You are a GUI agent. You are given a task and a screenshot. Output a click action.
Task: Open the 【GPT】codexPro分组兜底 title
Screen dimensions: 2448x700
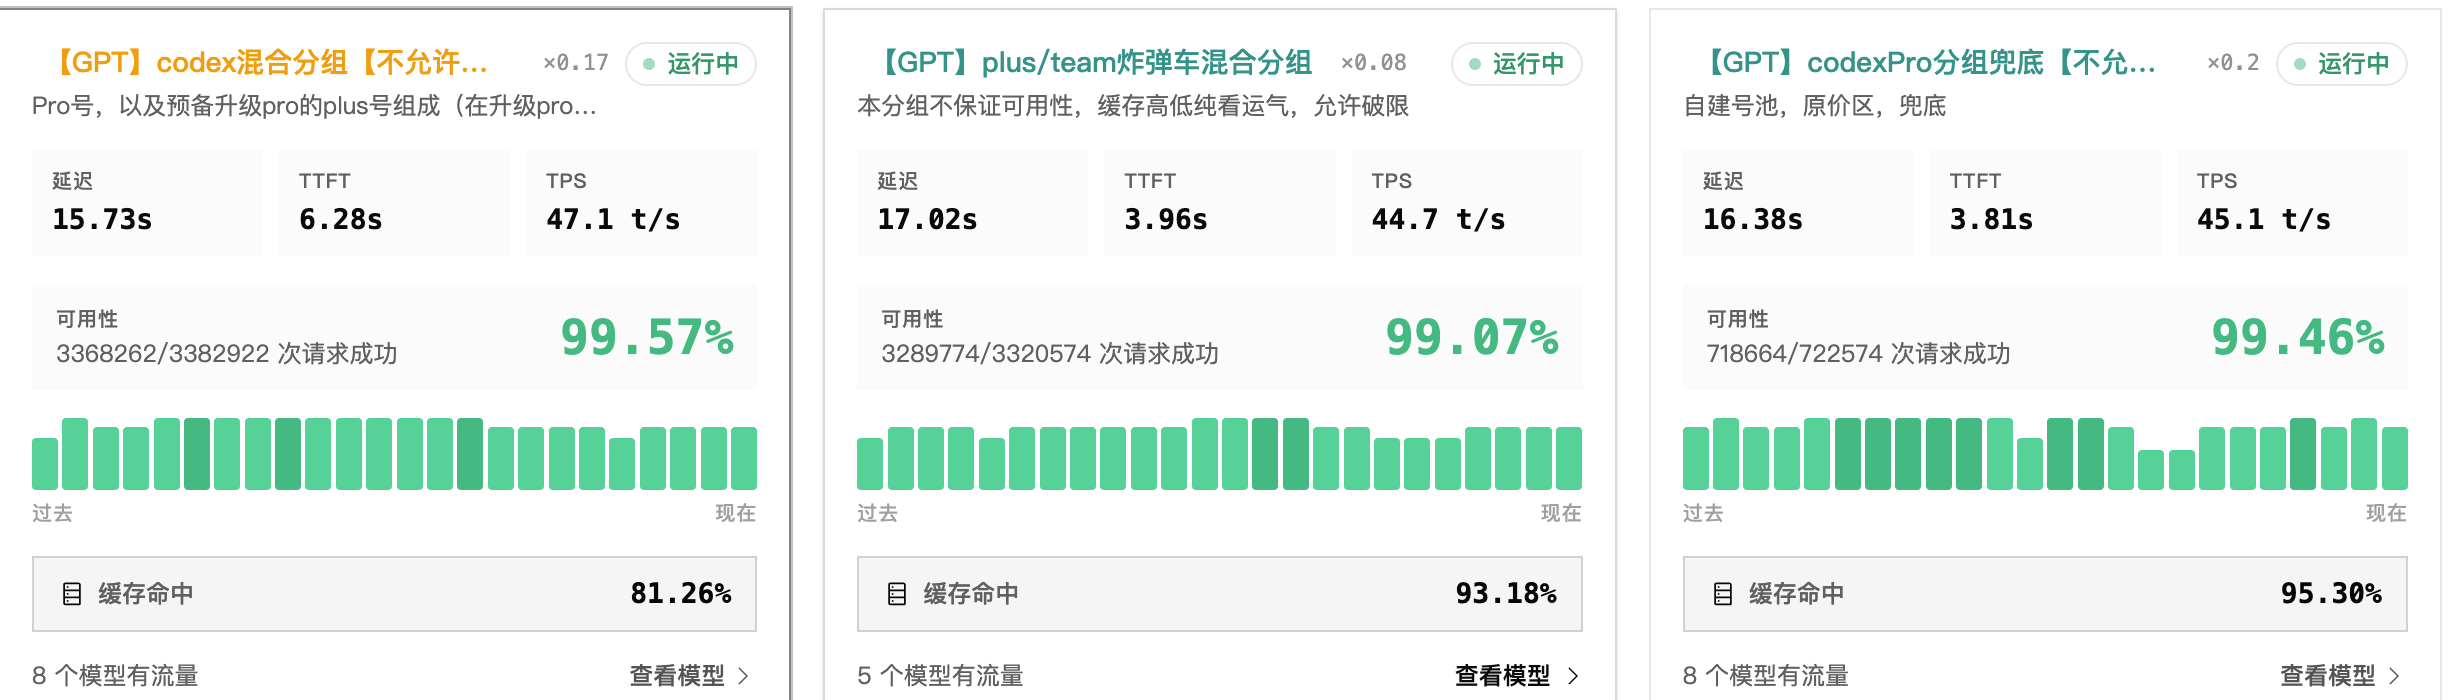(x=1926, y=63)
